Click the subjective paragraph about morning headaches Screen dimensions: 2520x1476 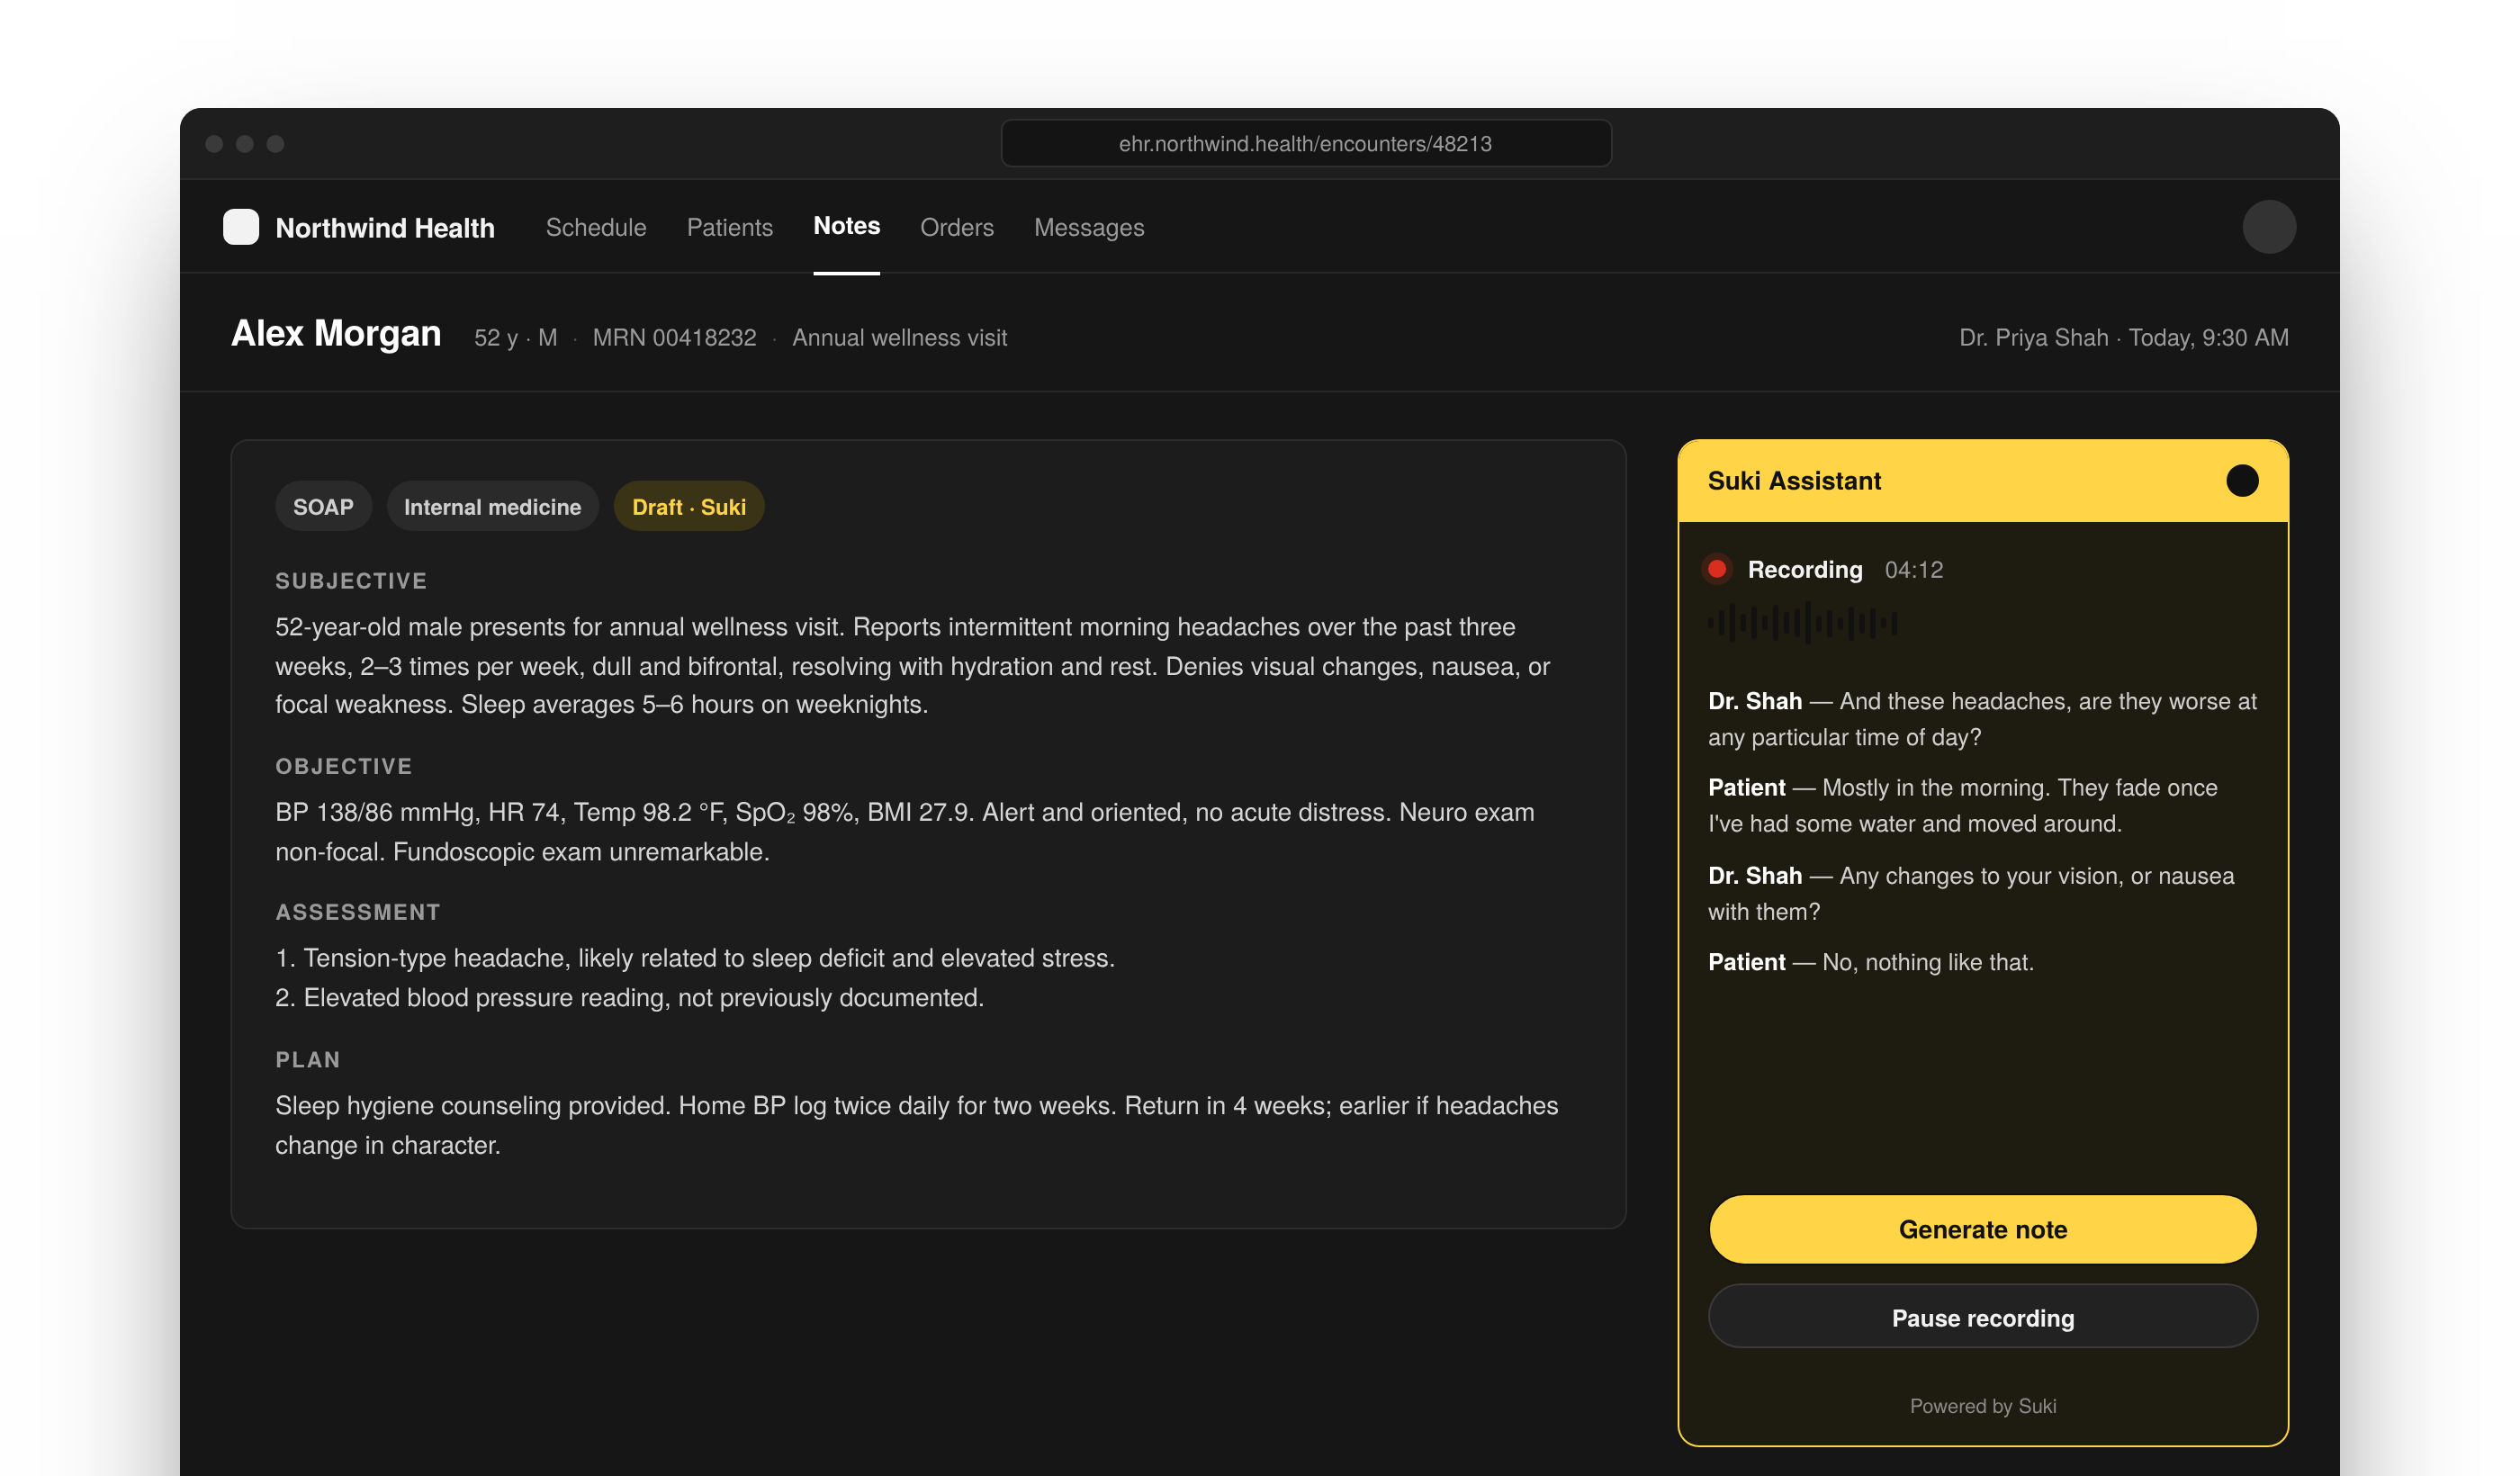click(x=913, y=666)
